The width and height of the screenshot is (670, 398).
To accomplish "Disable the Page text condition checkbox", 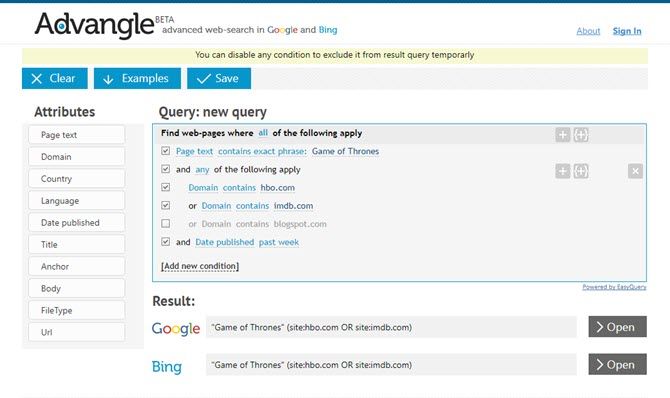I will point(166,151).
